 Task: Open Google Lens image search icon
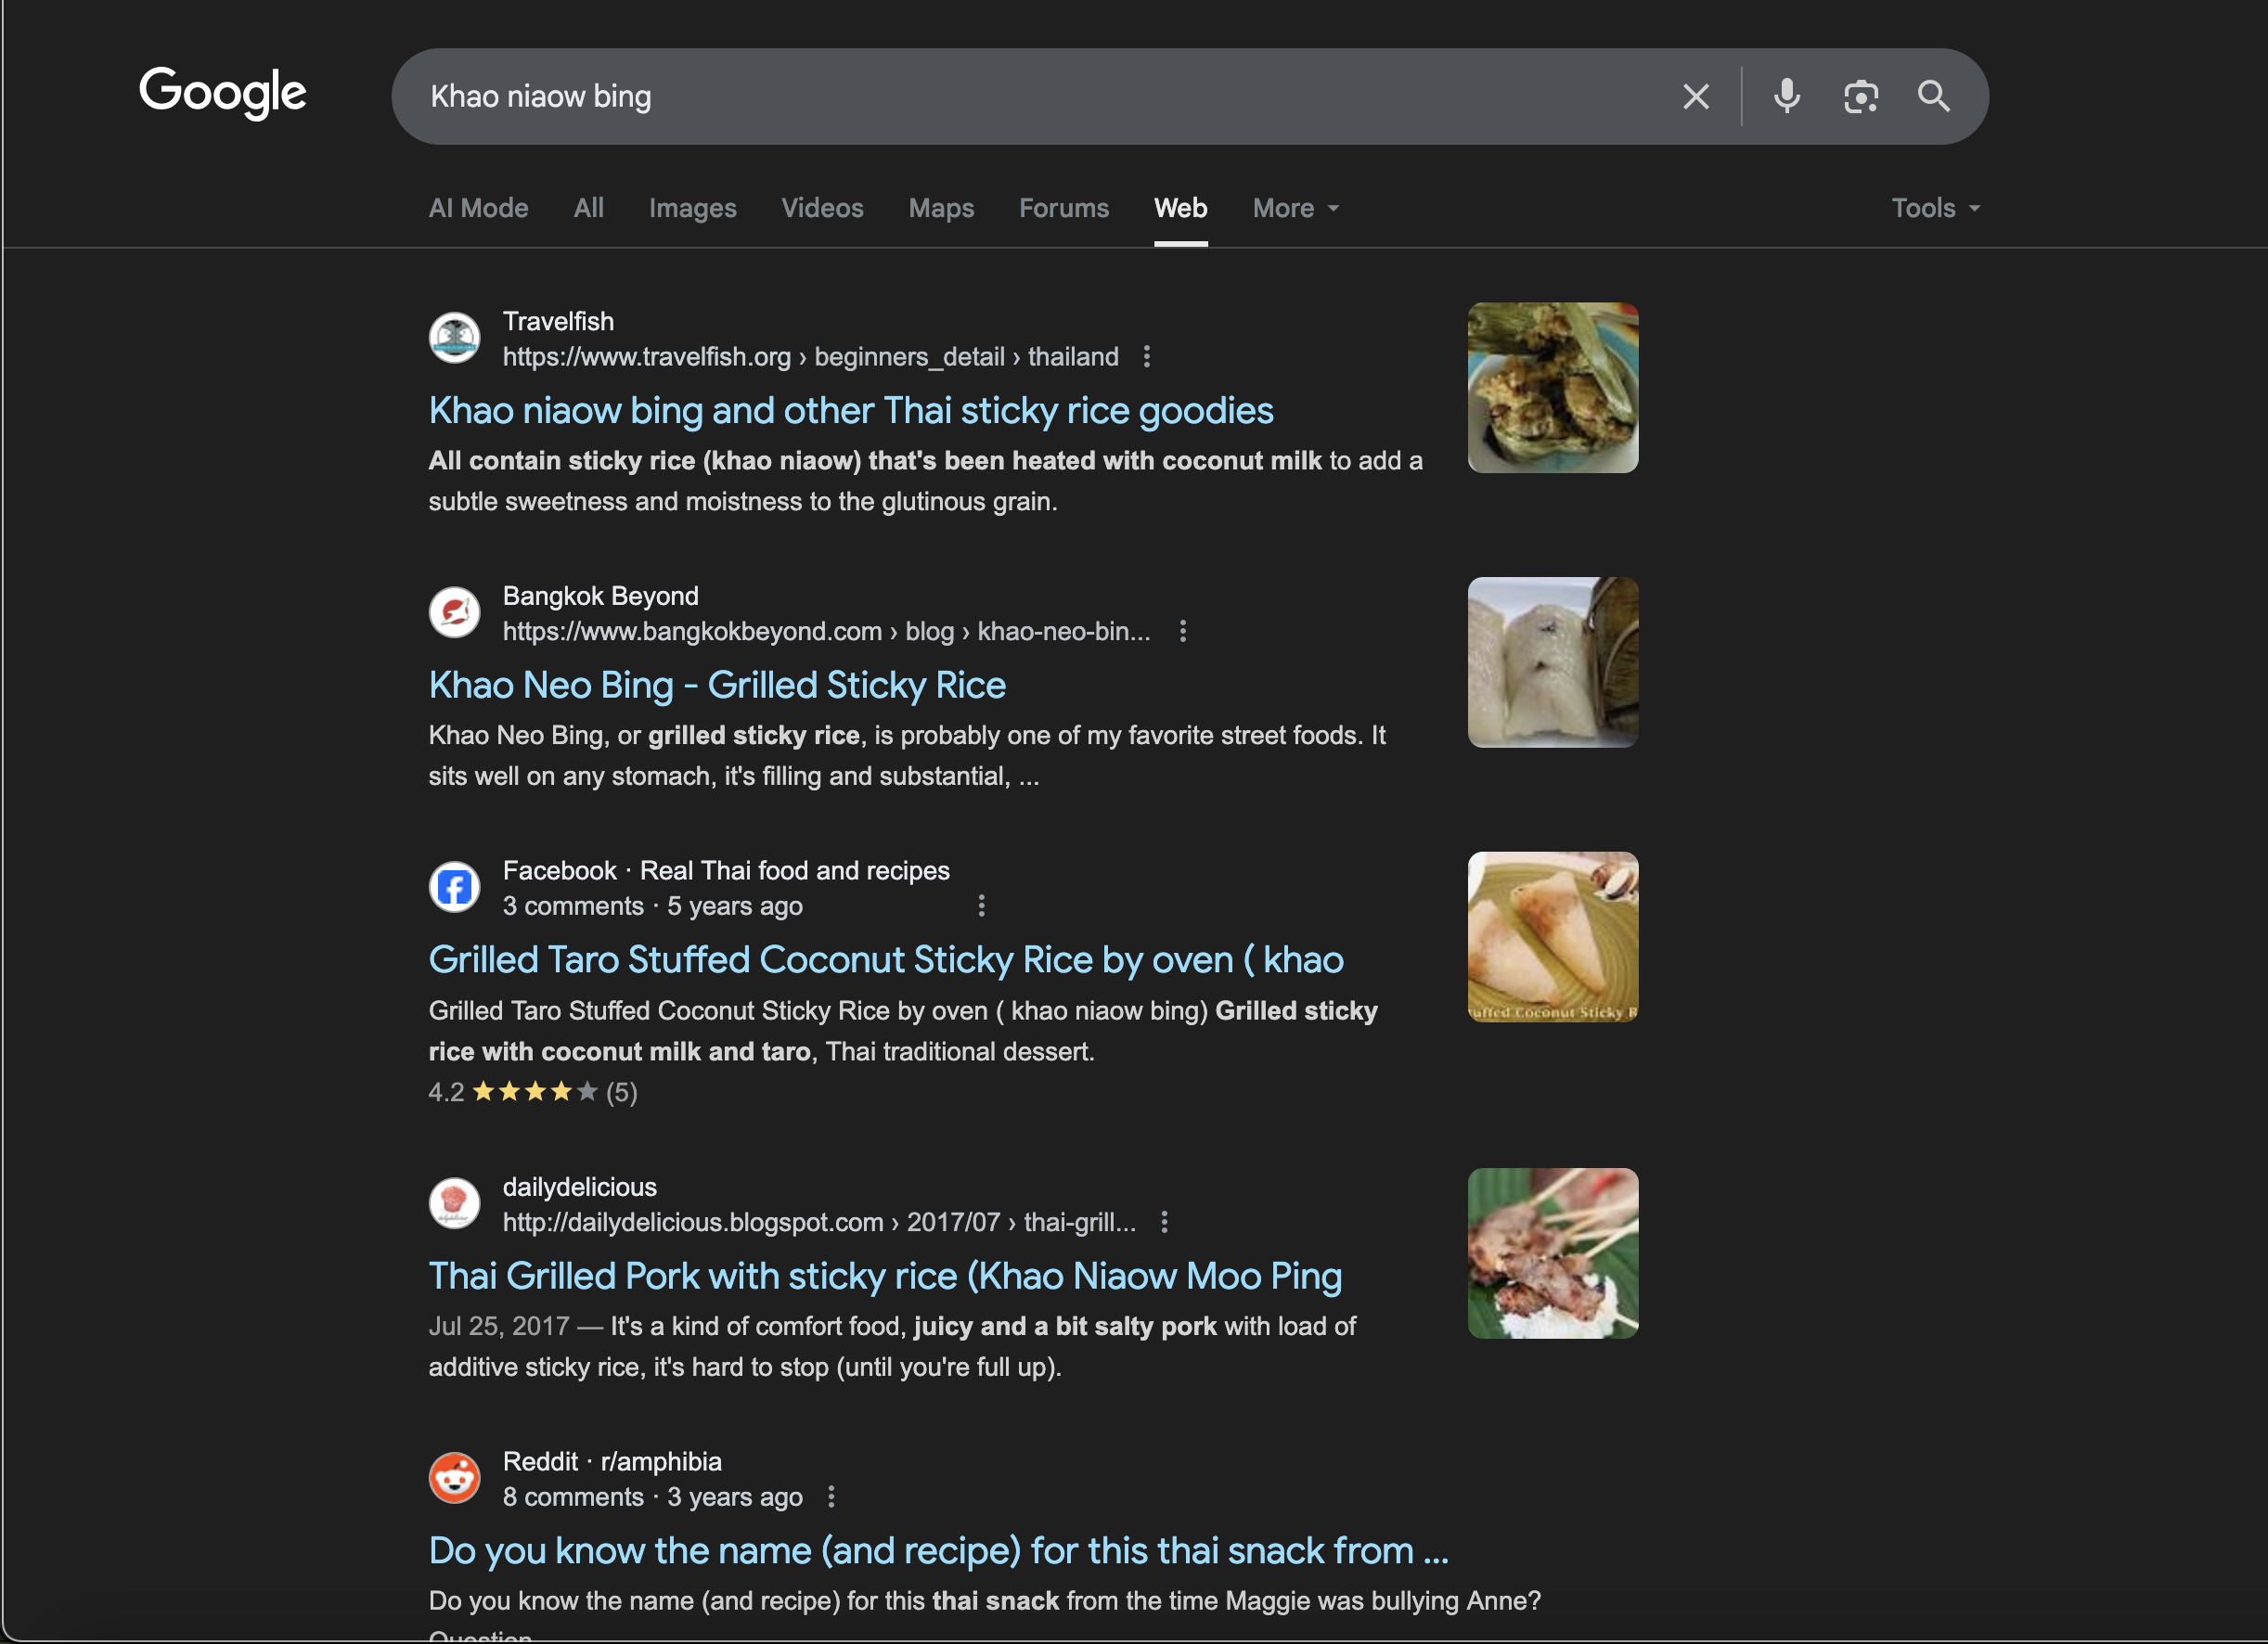point(1860,97)
